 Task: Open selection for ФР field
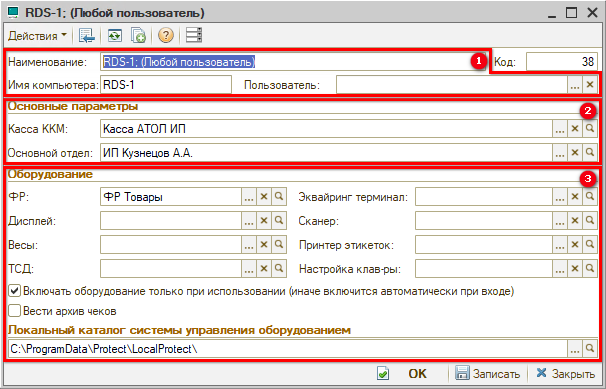click(x=249, y=197)
